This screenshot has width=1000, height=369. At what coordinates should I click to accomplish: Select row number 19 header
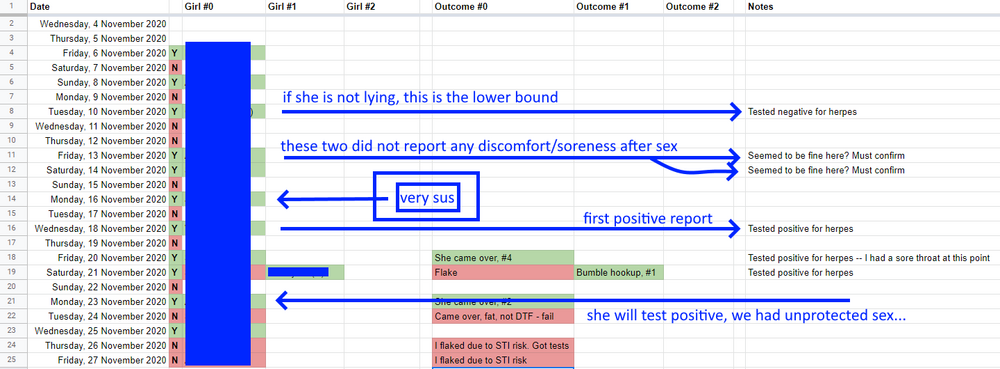tap(13, 273)
